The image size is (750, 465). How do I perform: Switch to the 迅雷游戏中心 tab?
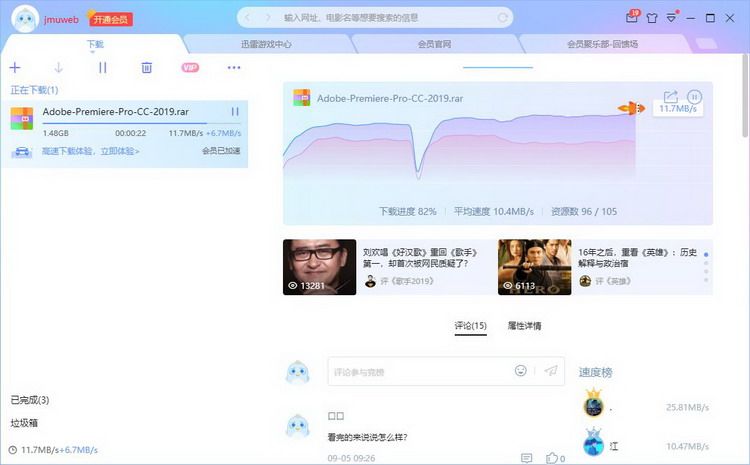point(266,44)
